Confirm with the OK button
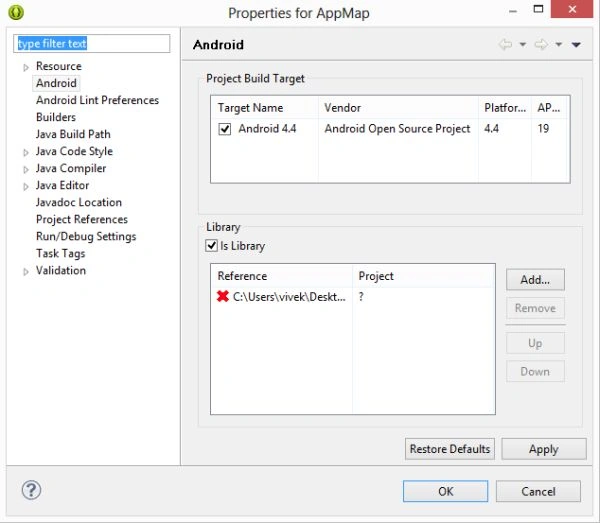The width and height of the screenshot is (600, 523). pos(445,491)
